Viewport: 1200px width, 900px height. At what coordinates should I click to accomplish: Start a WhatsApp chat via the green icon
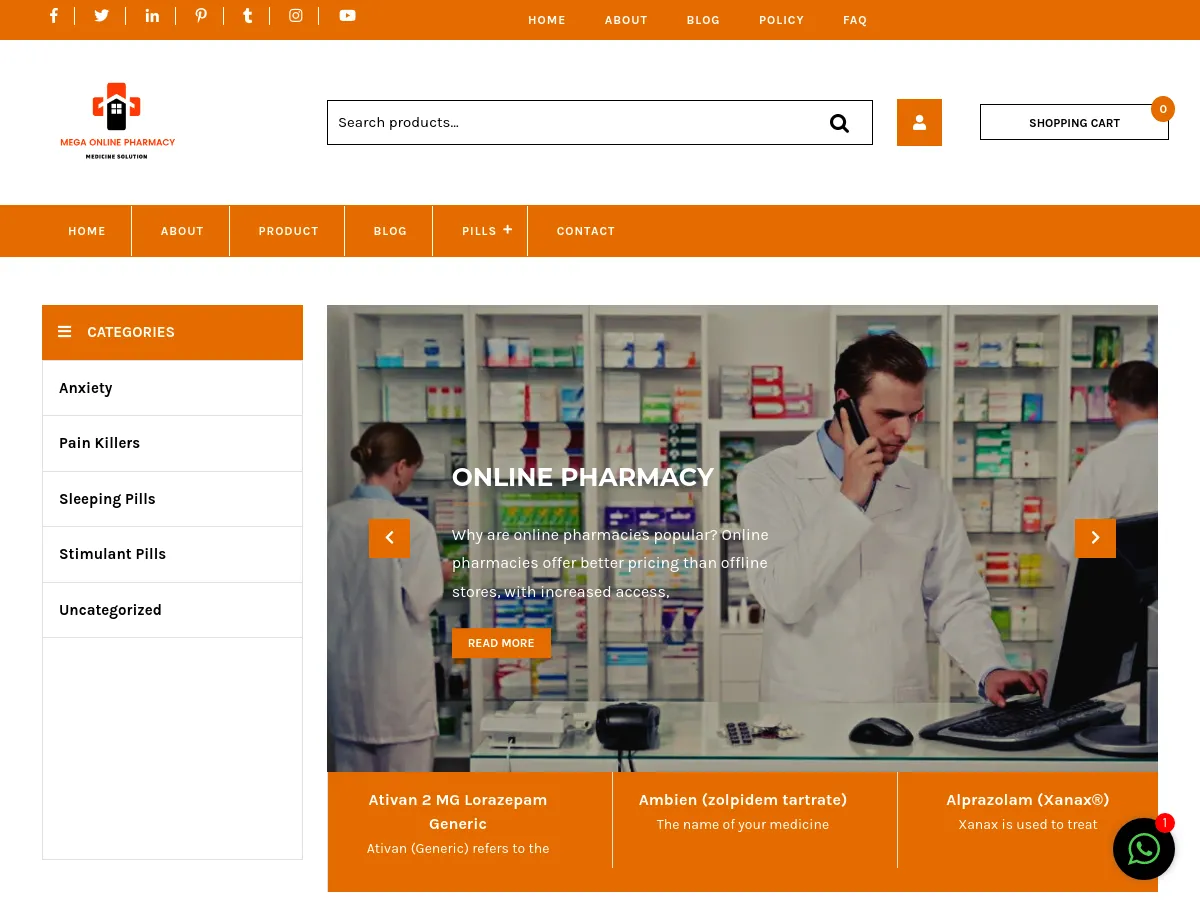click(x=1144, y=849)
